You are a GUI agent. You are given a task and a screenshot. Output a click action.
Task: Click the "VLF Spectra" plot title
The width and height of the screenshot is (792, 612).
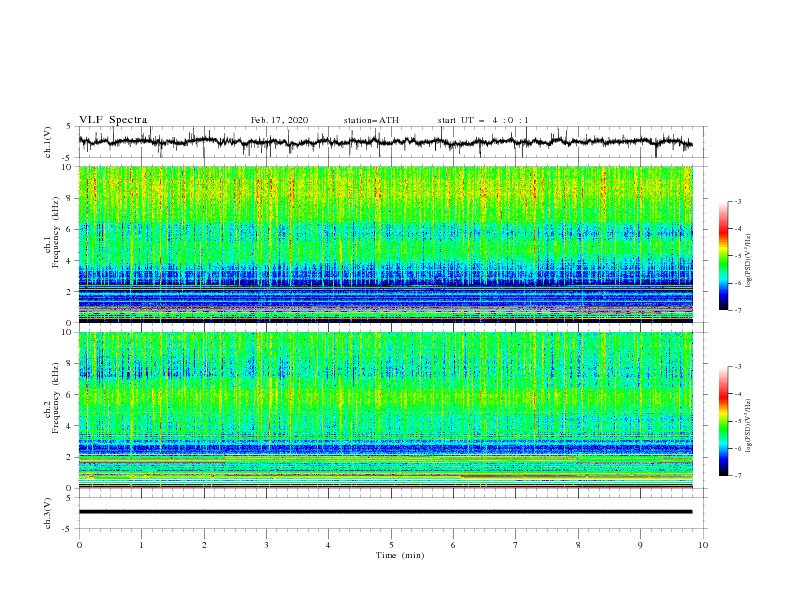point(113,120)
